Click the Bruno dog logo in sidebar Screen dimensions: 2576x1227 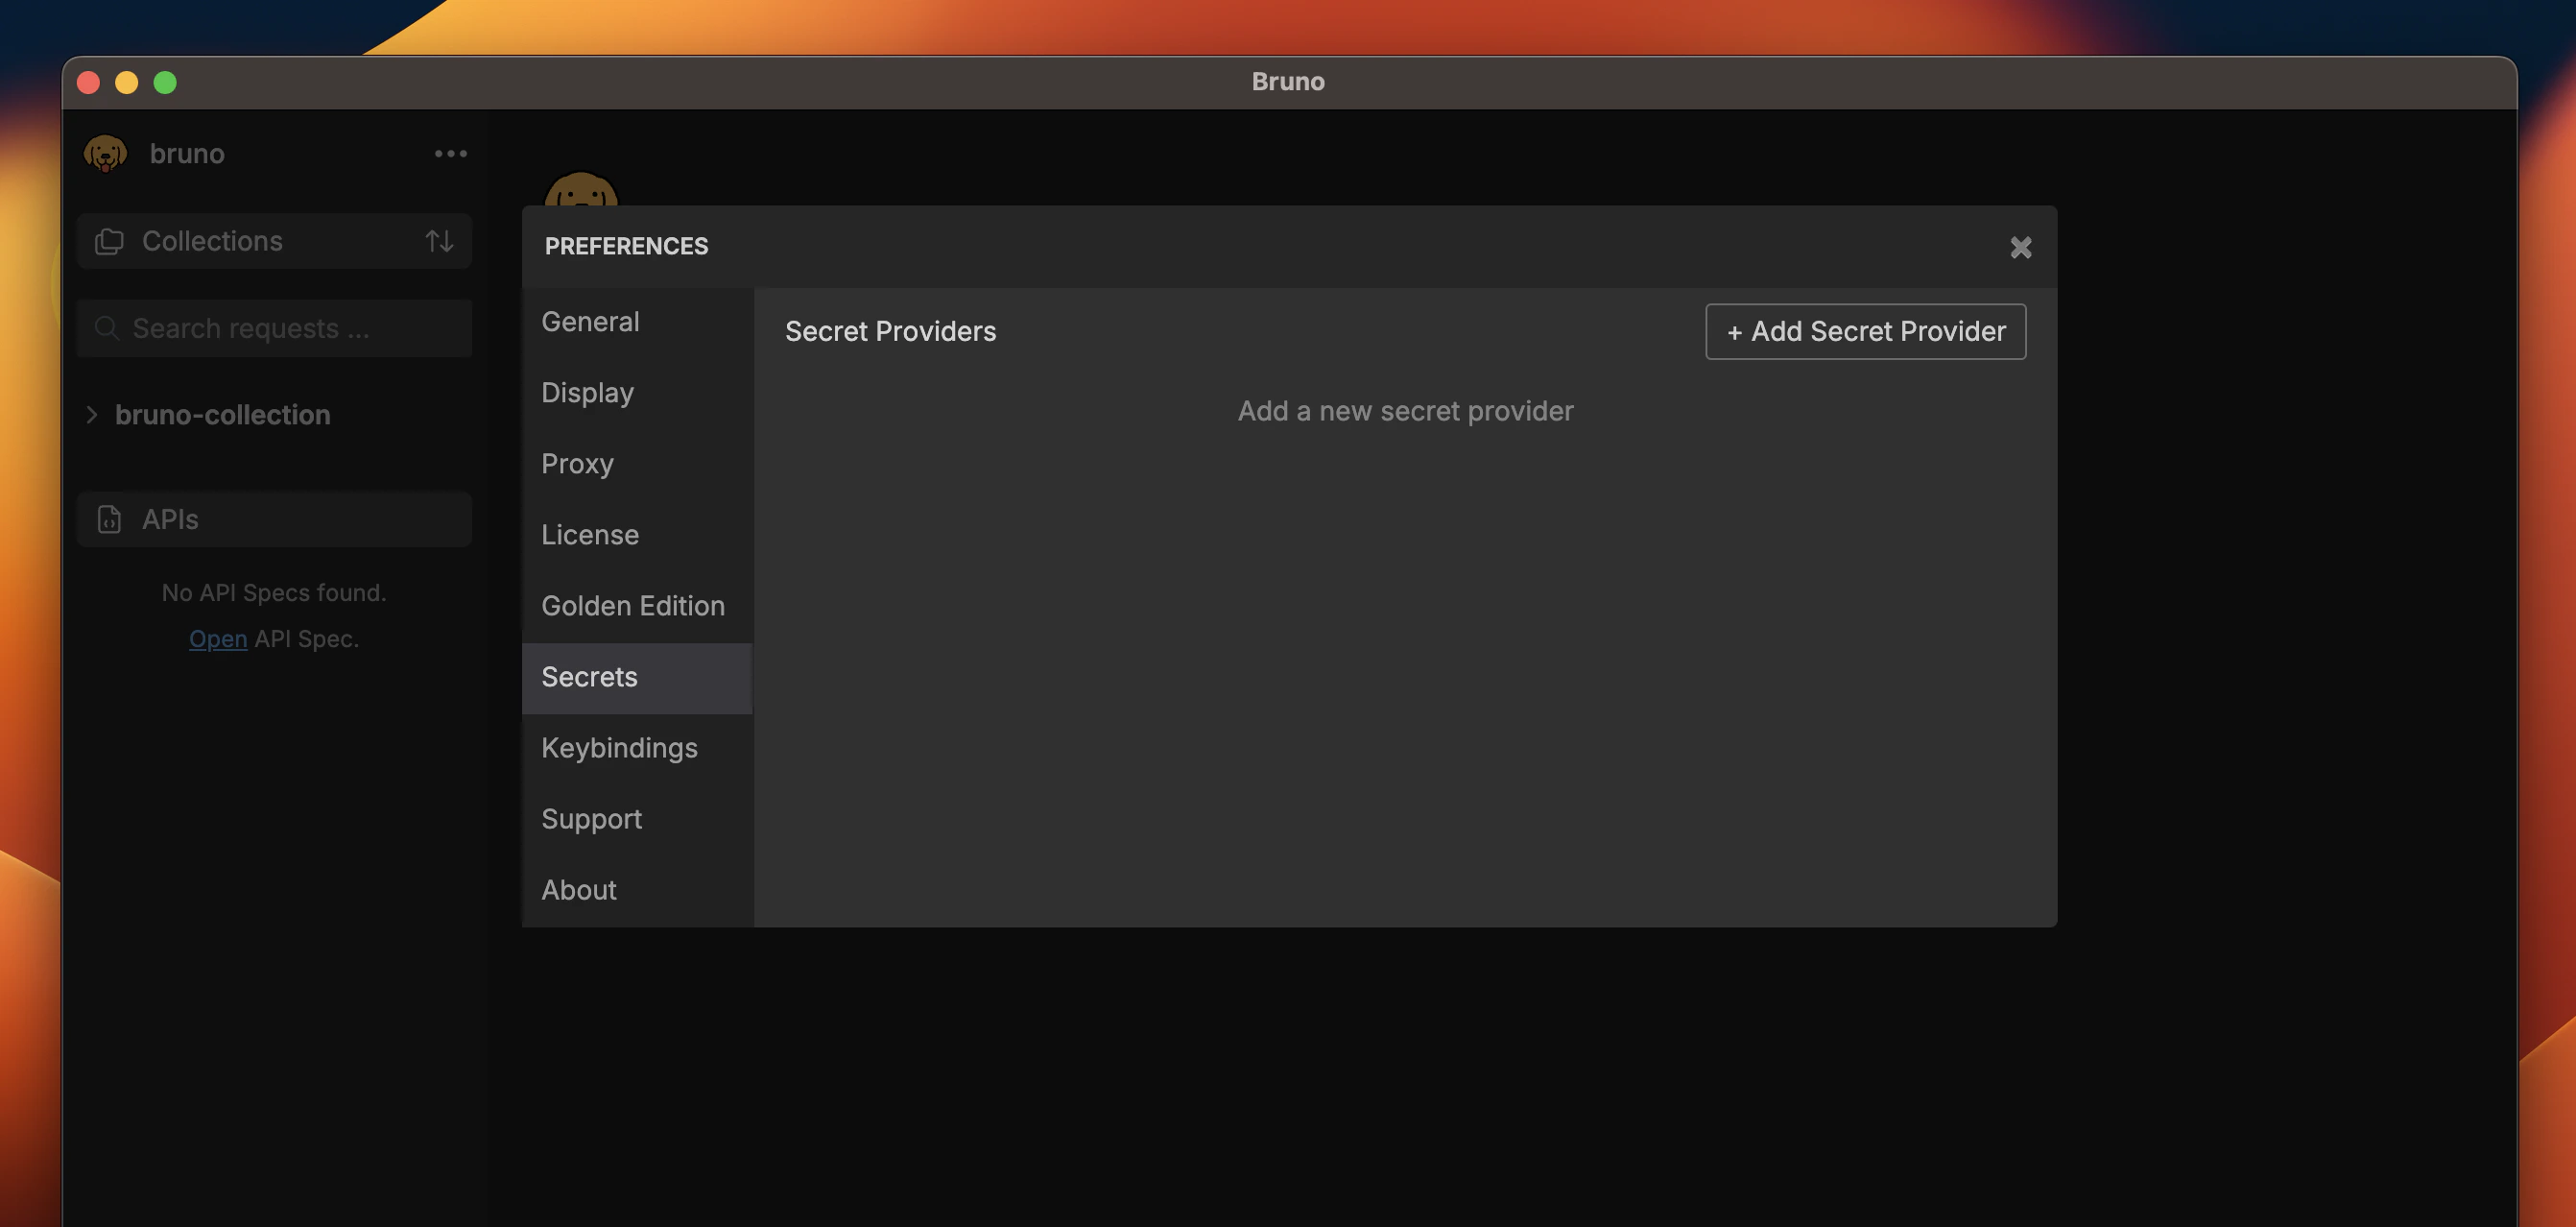(x=105, y=153)
